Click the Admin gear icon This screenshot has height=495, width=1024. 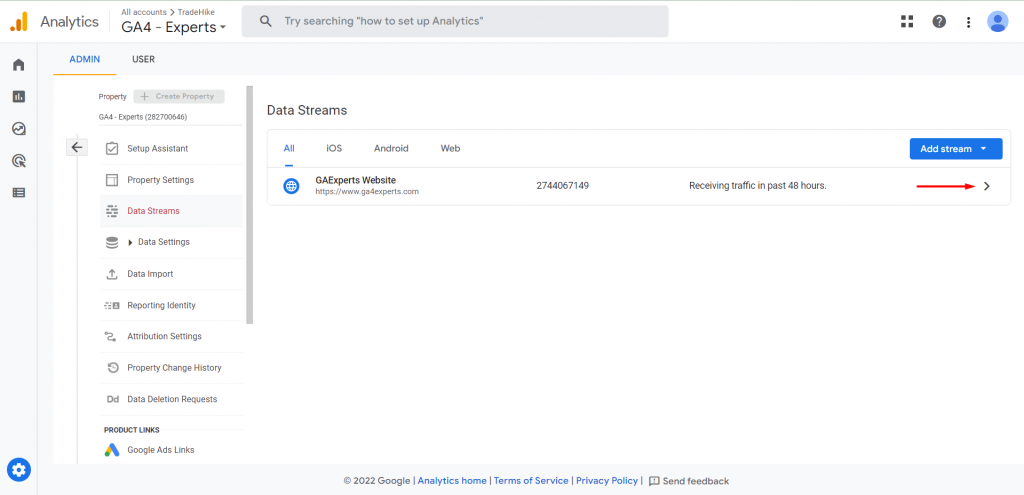19,470
